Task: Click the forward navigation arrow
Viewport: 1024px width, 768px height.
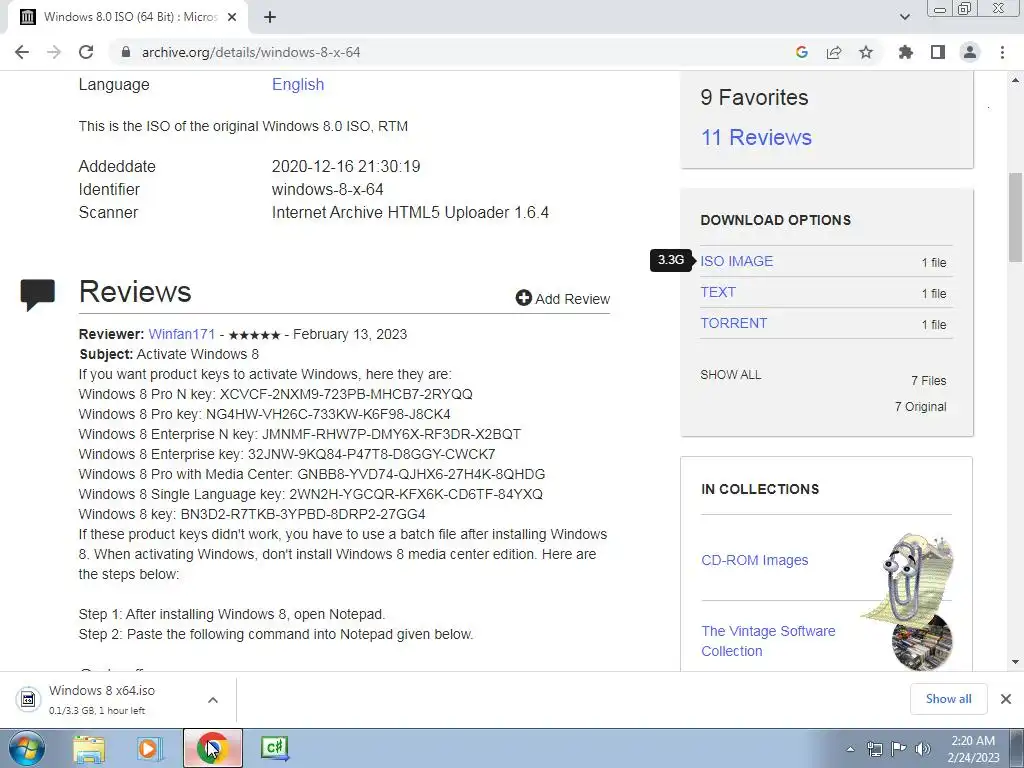Action: tap(54, 52)
